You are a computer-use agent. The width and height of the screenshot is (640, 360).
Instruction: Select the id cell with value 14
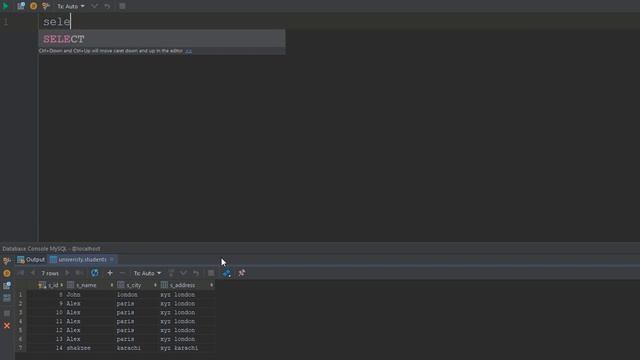tap(46, 348)
